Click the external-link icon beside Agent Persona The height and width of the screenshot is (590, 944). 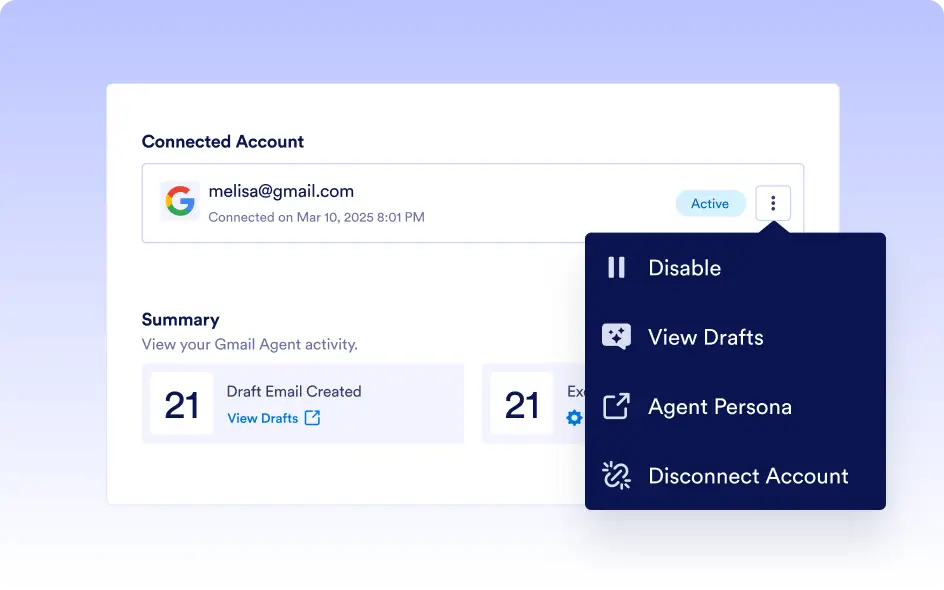[x=616, y=406]
